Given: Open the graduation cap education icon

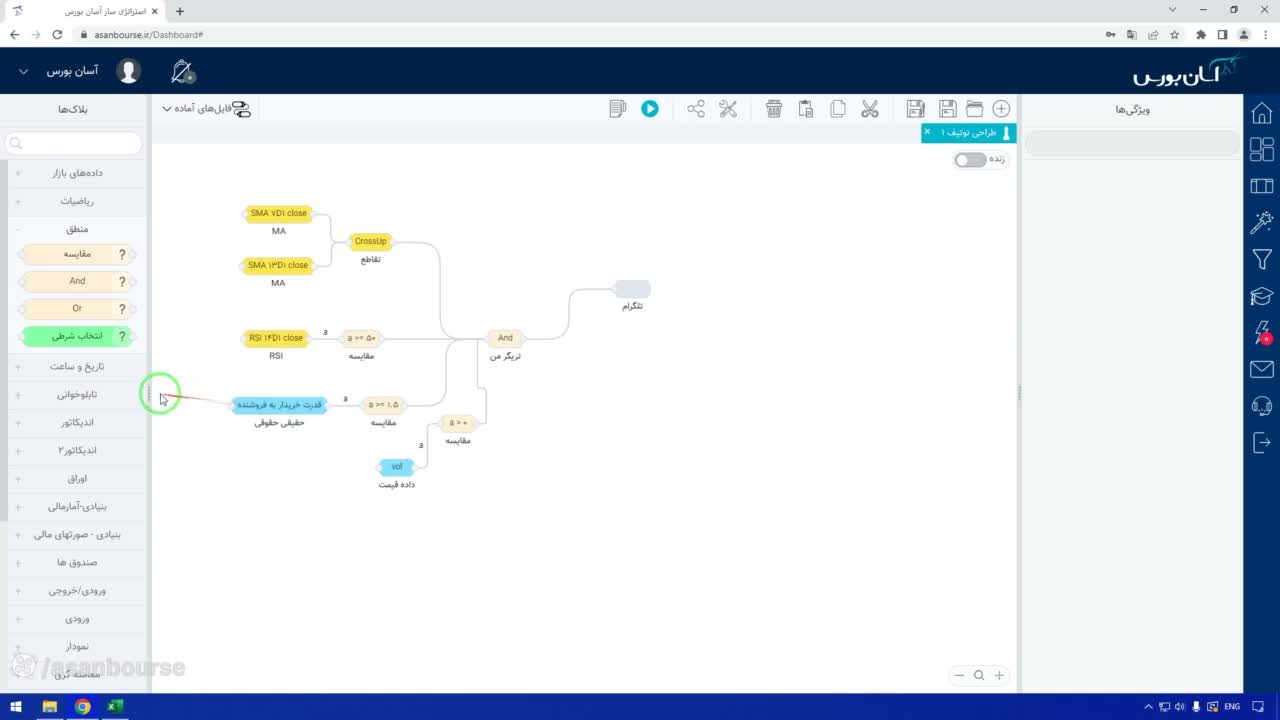Looking at the screenshot, I should [1262, 297].
